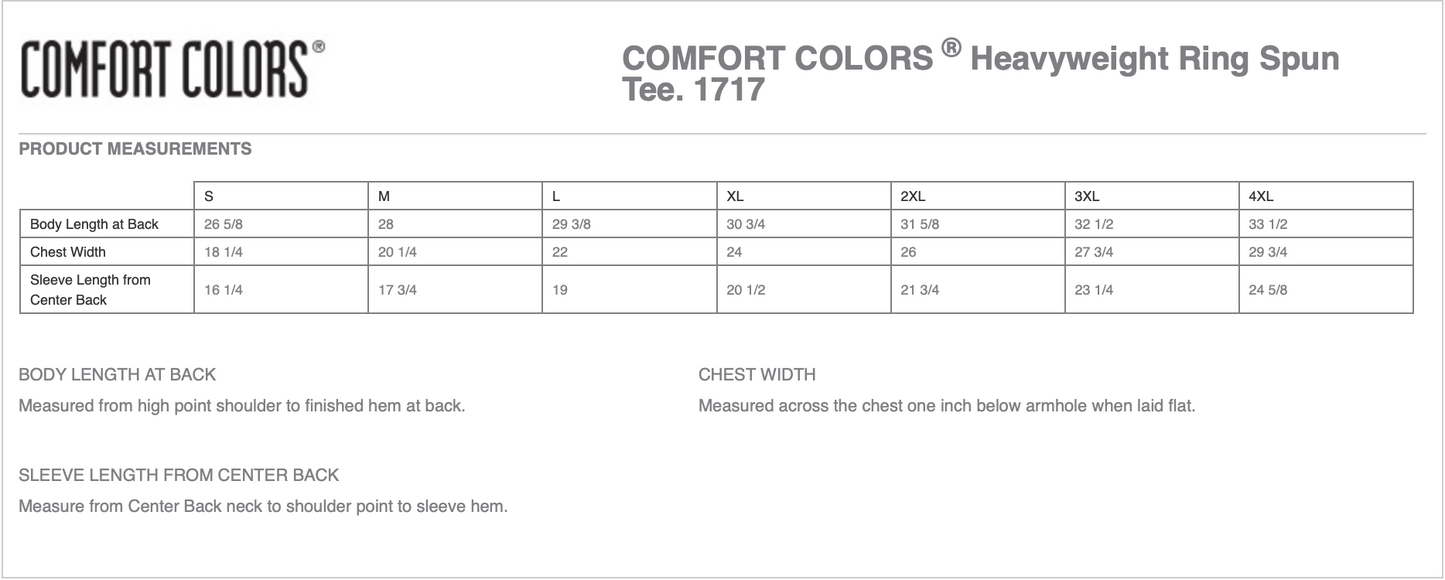
Task: Select the Product Measurements heading
Action: click(x=135, y=149)
